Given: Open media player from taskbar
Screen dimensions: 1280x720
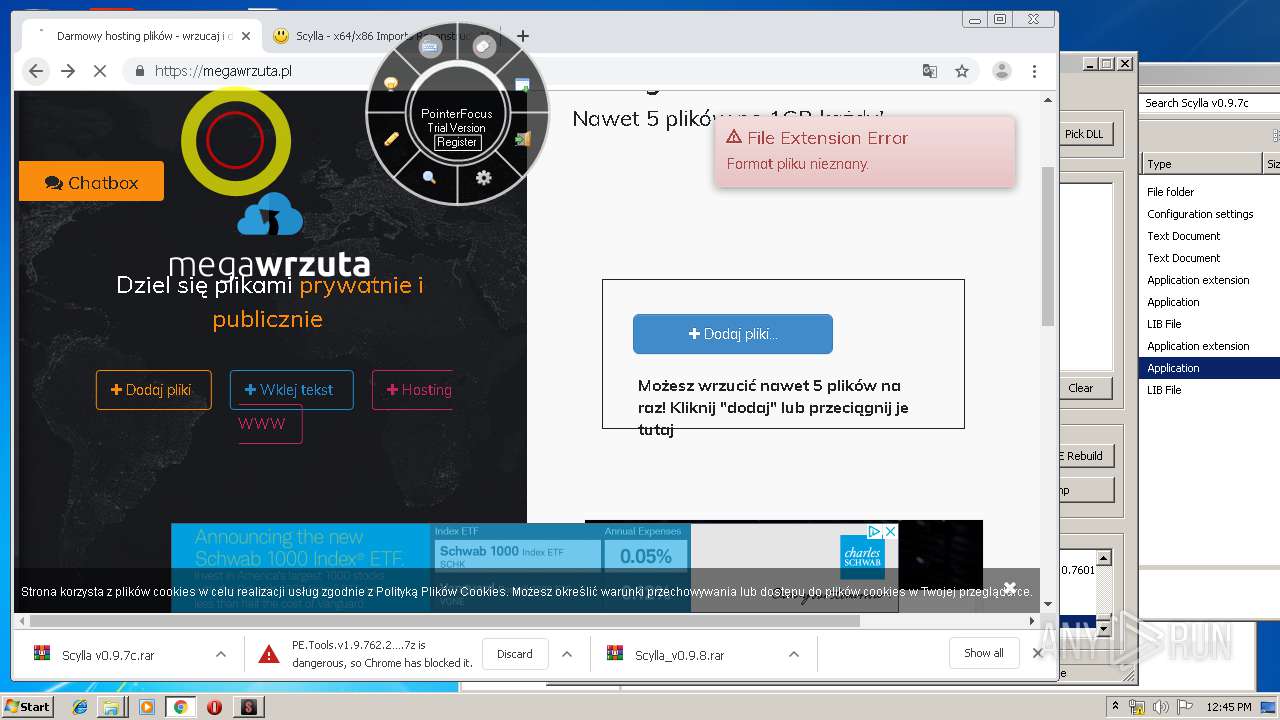Looking at the screenshot, I should tap(147, 707).
